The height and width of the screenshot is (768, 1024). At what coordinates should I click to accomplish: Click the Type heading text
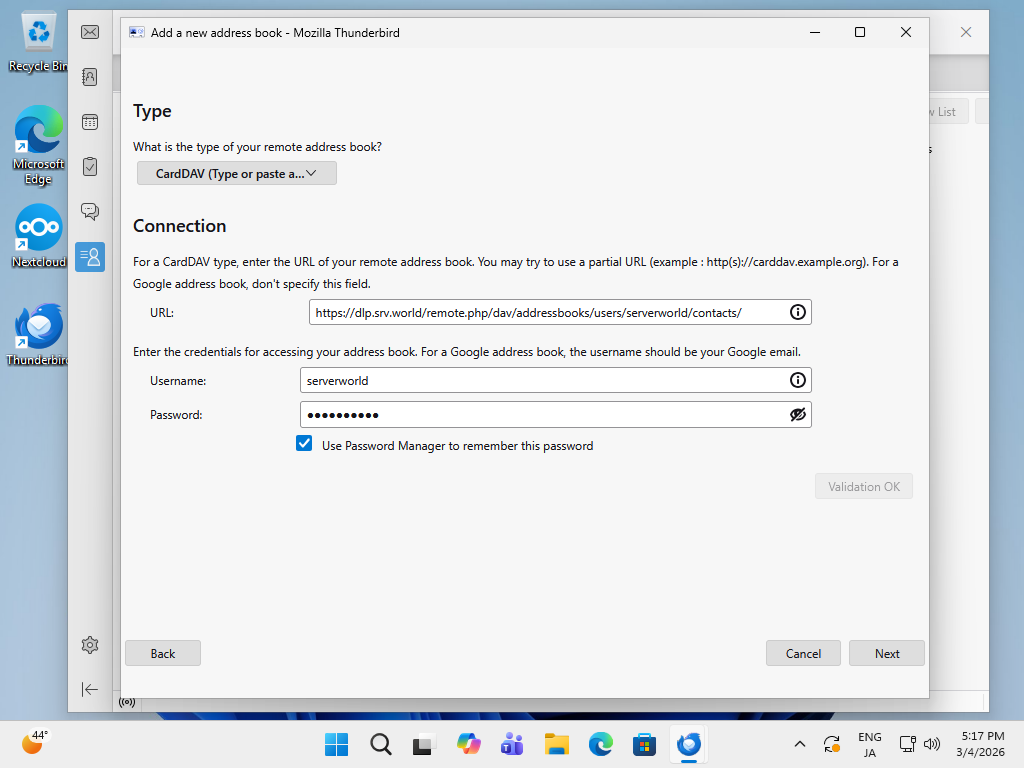(x=152, y=111)
